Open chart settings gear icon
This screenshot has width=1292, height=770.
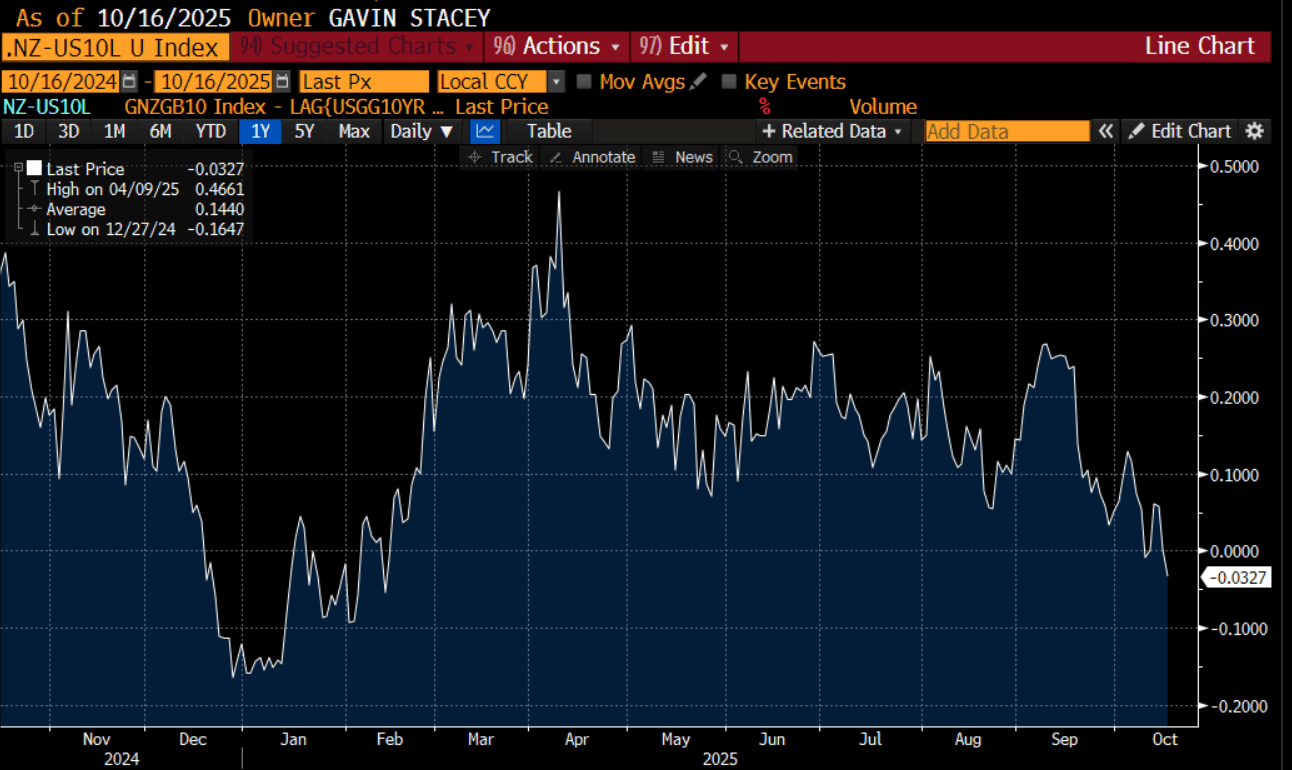tap(1255, 131)
